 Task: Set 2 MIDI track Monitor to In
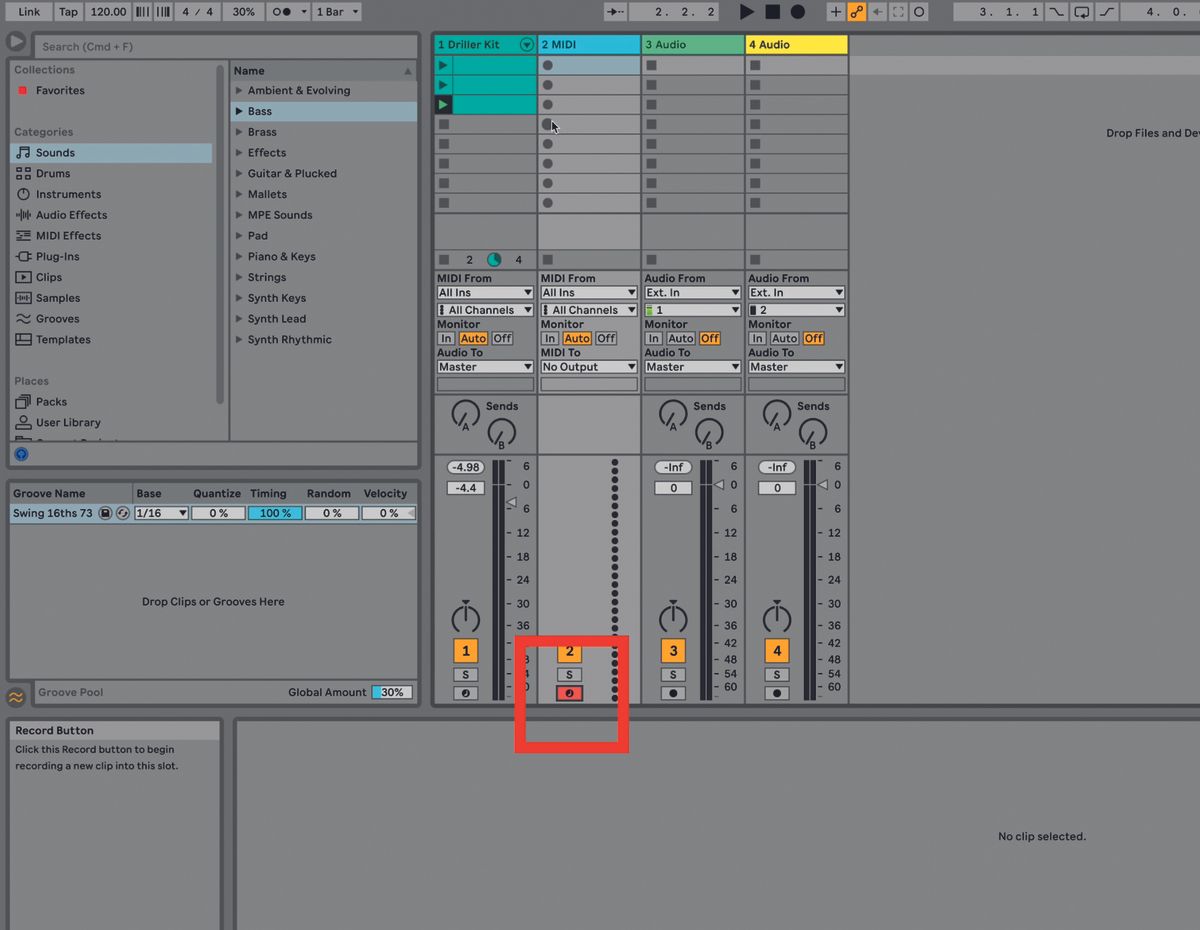pyautogui.click(x=550, y=339)
